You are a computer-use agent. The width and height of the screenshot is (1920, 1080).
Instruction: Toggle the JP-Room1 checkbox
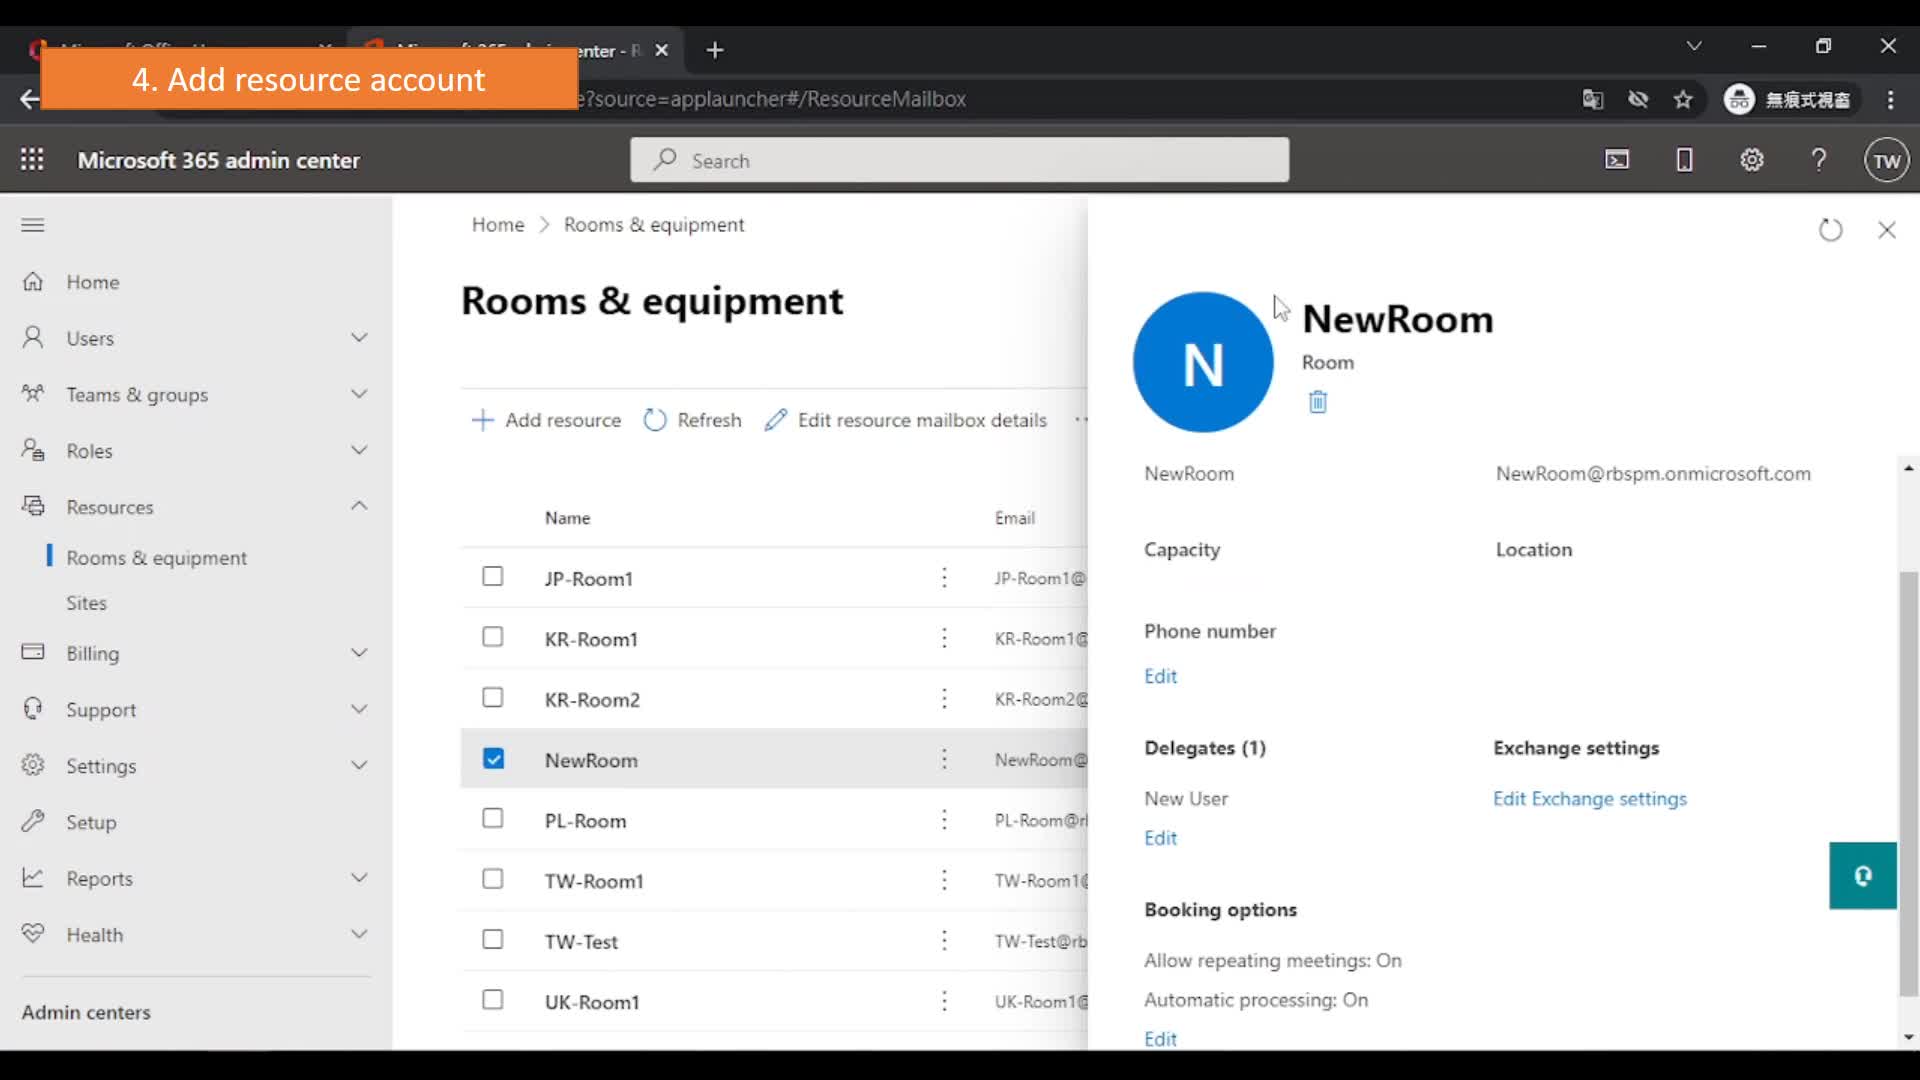coord(493,576)
